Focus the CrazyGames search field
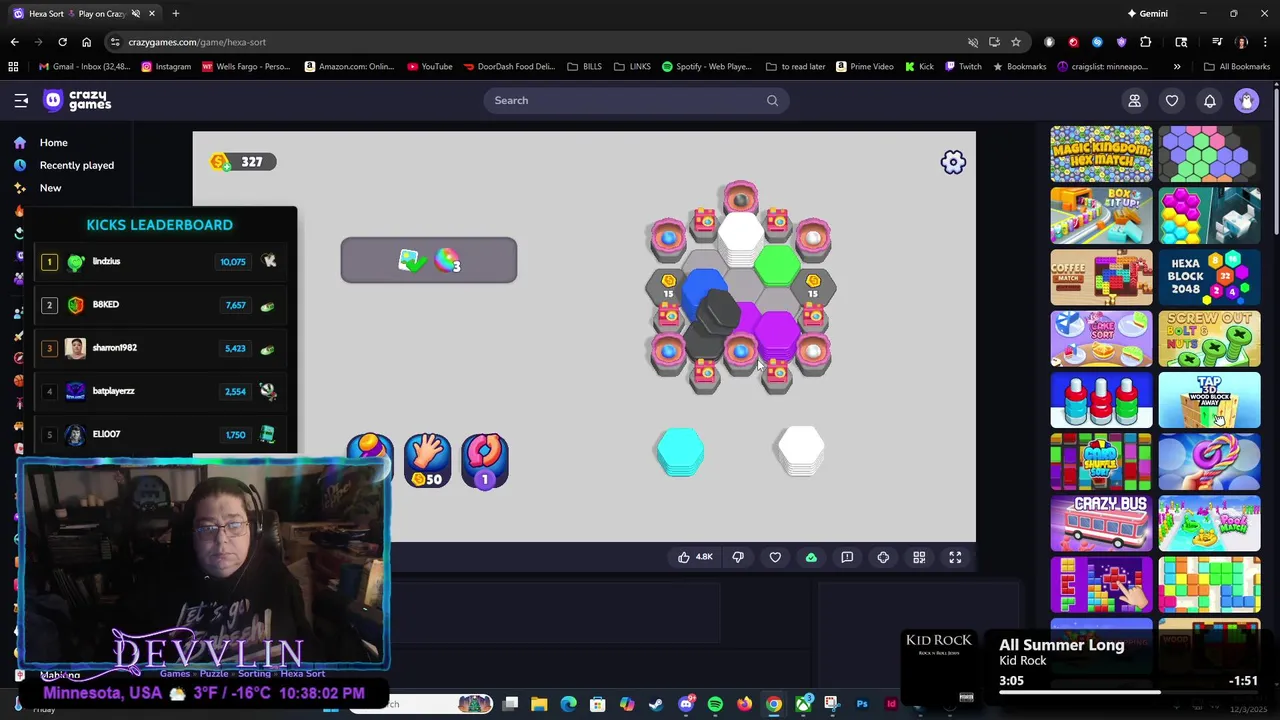The height and width of the screenshot is (720, 1280). [636, 100]
